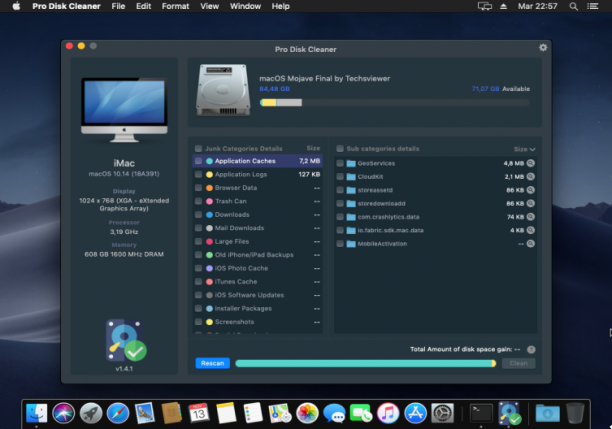Open the Apple menu
The image size is (612, 429).
[x=16, y=6]
